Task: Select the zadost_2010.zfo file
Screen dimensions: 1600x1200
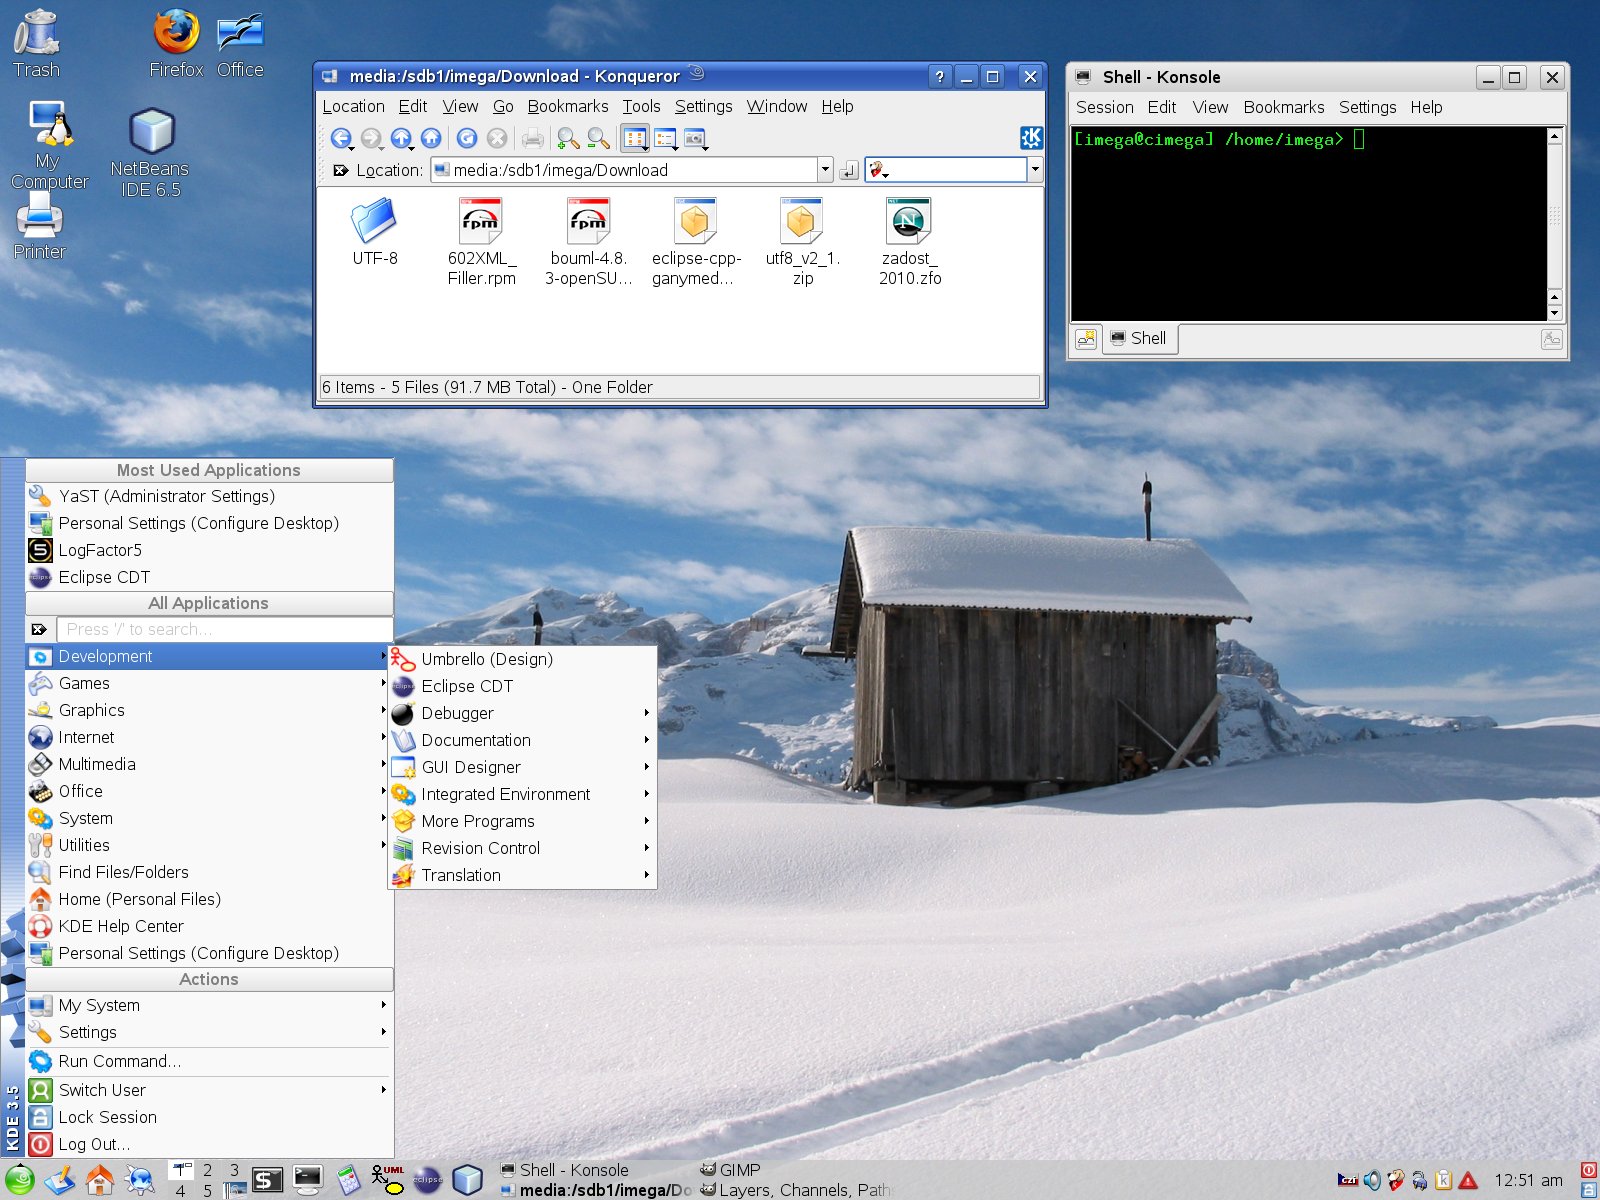Action: pos(909,242)
